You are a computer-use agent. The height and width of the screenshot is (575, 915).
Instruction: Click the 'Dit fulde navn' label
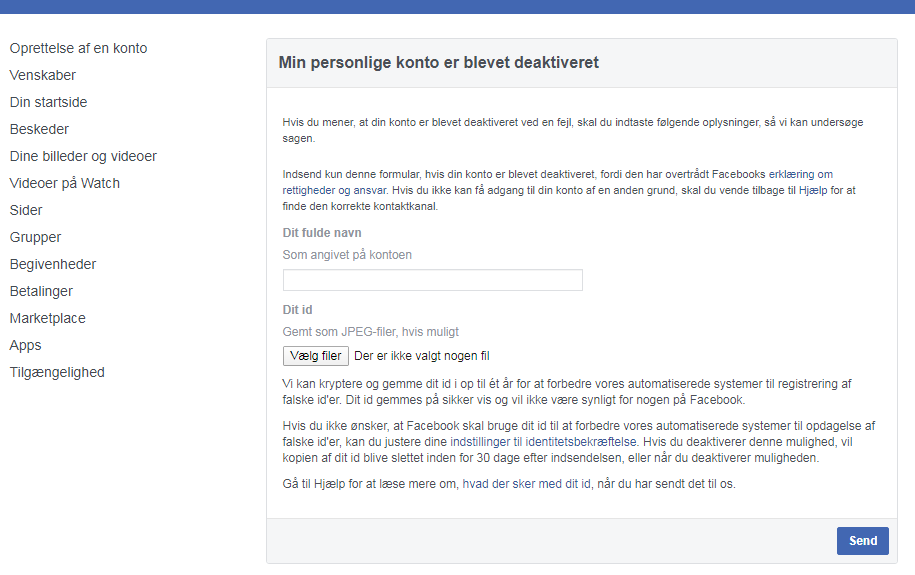click(x=322, y=233)
